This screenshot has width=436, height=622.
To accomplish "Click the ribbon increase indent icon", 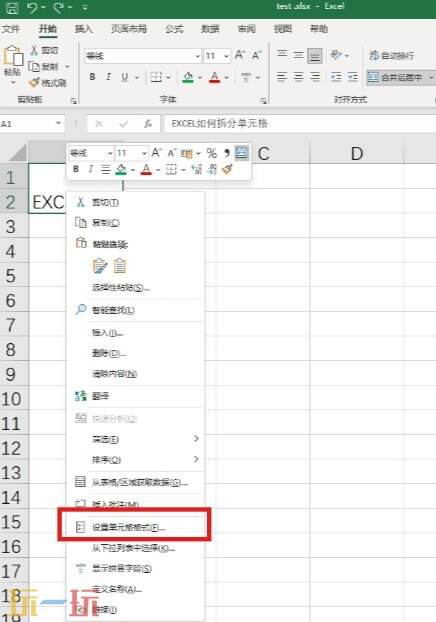I will click(x=352, y=77).
